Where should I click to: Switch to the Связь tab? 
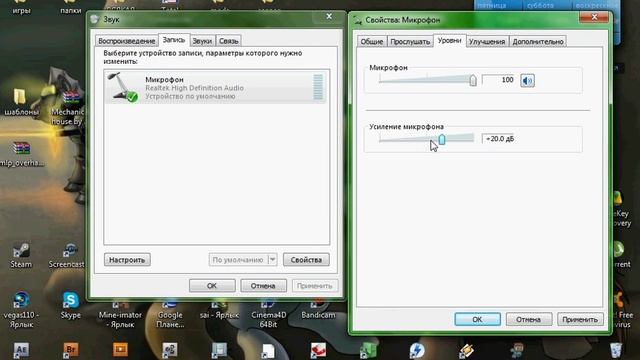(228, 41)
